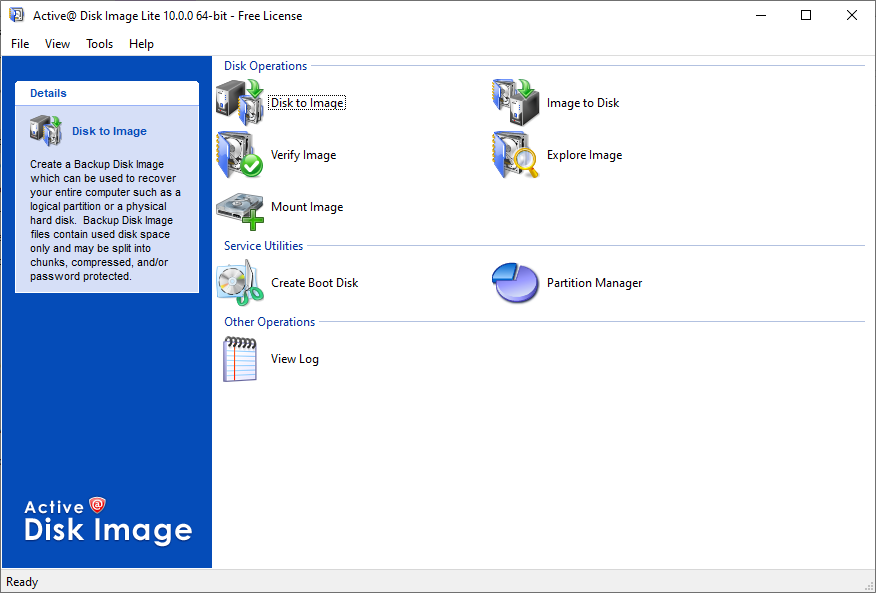Launch Mount Image via its label

tap(307, 207)
